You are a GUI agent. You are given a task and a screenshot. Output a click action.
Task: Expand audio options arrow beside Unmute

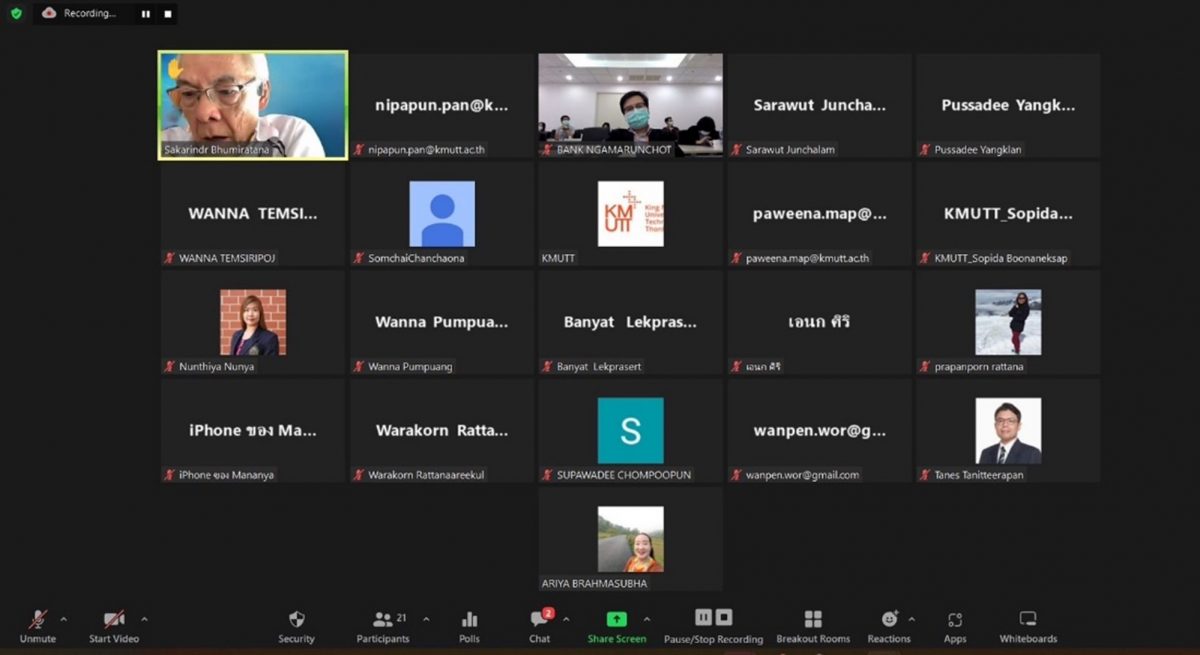tap(64, 619)
